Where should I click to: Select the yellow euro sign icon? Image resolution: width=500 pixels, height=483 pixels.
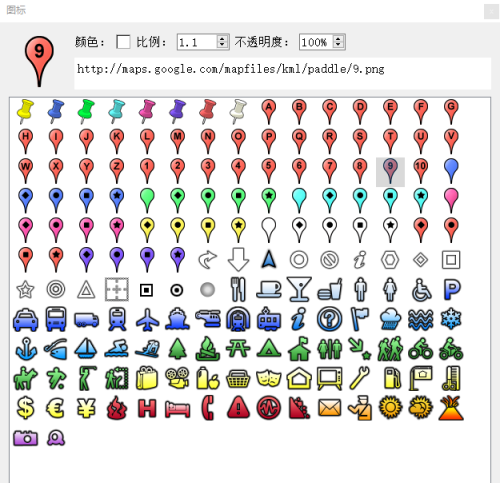55,408
